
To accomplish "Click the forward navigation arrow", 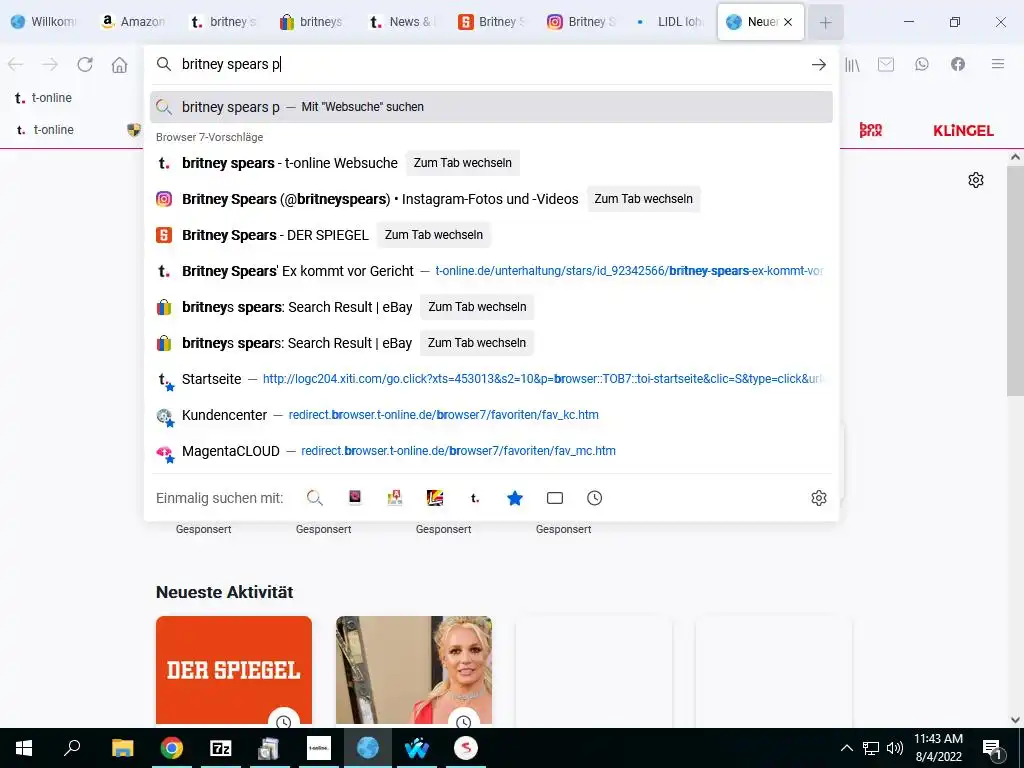I will point(50,64).
